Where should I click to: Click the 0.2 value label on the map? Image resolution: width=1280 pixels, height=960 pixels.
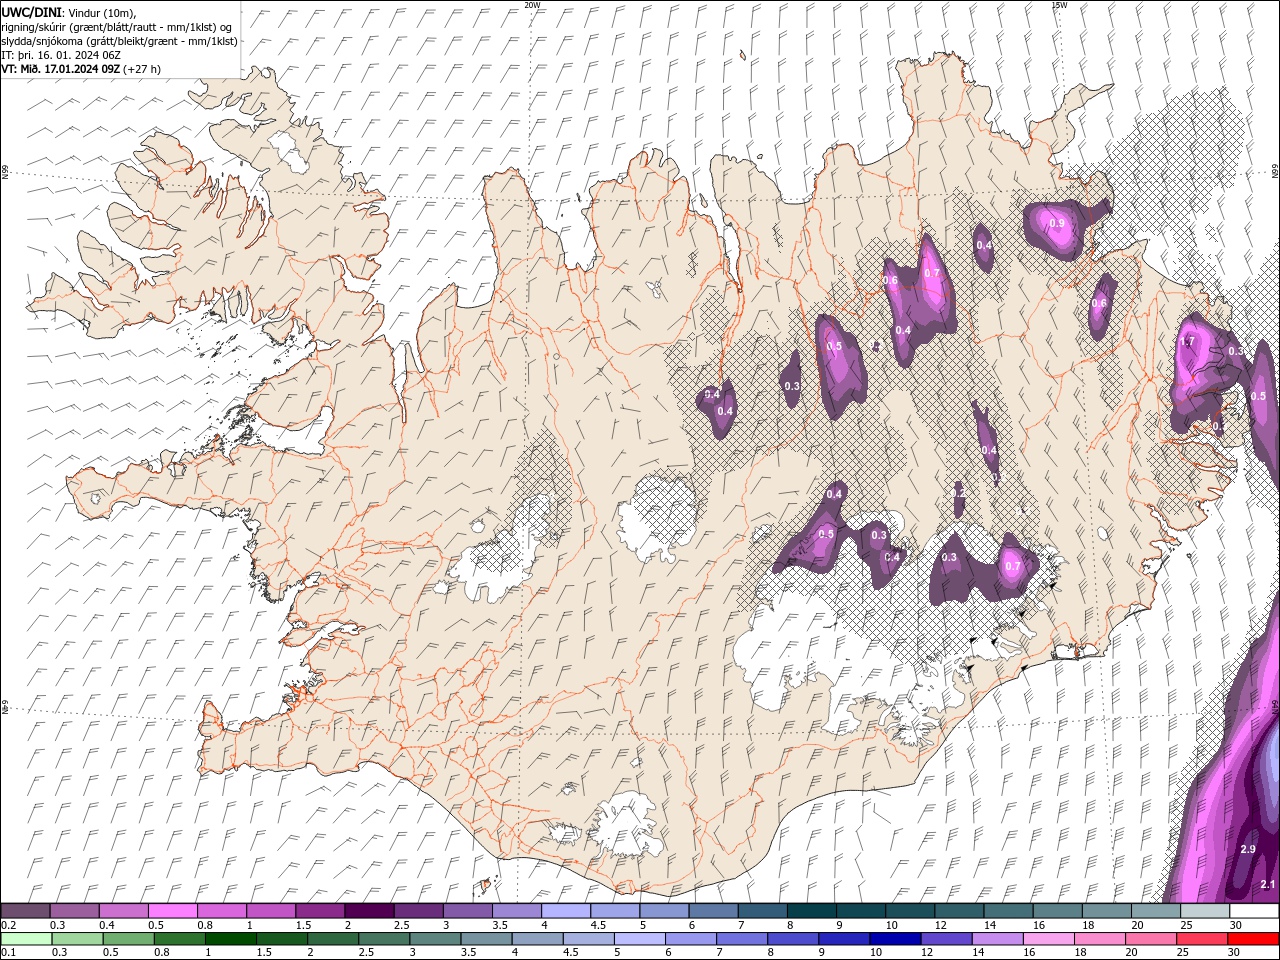pyautogui.click(x=959, y=493)
